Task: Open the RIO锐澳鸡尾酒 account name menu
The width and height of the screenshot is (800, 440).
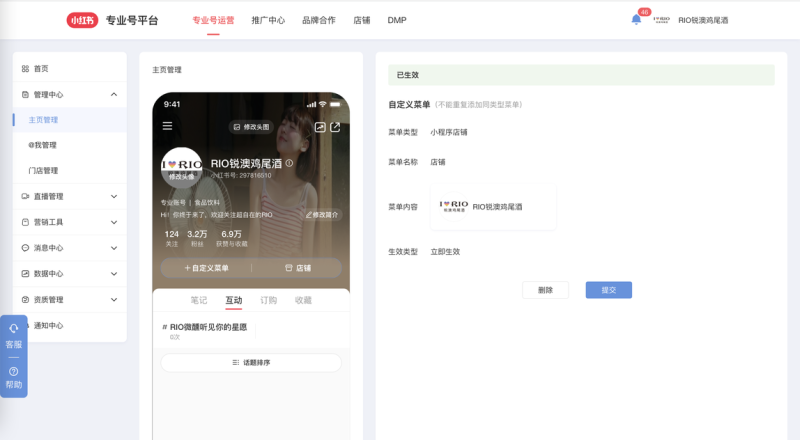Action: (703, 20)
